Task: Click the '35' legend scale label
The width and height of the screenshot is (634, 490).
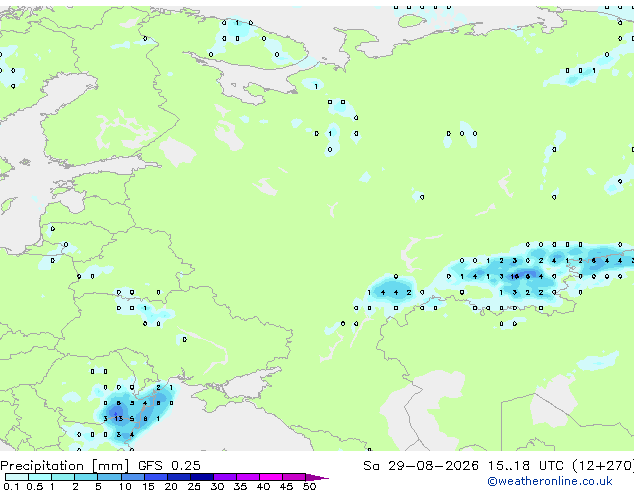Action: 240,486
